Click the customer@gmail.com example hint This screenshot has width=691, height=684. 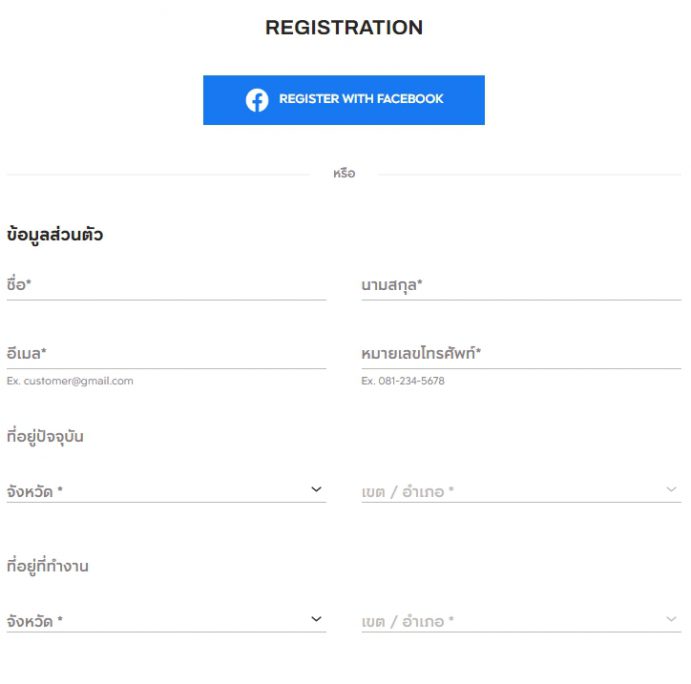[70, 381]
